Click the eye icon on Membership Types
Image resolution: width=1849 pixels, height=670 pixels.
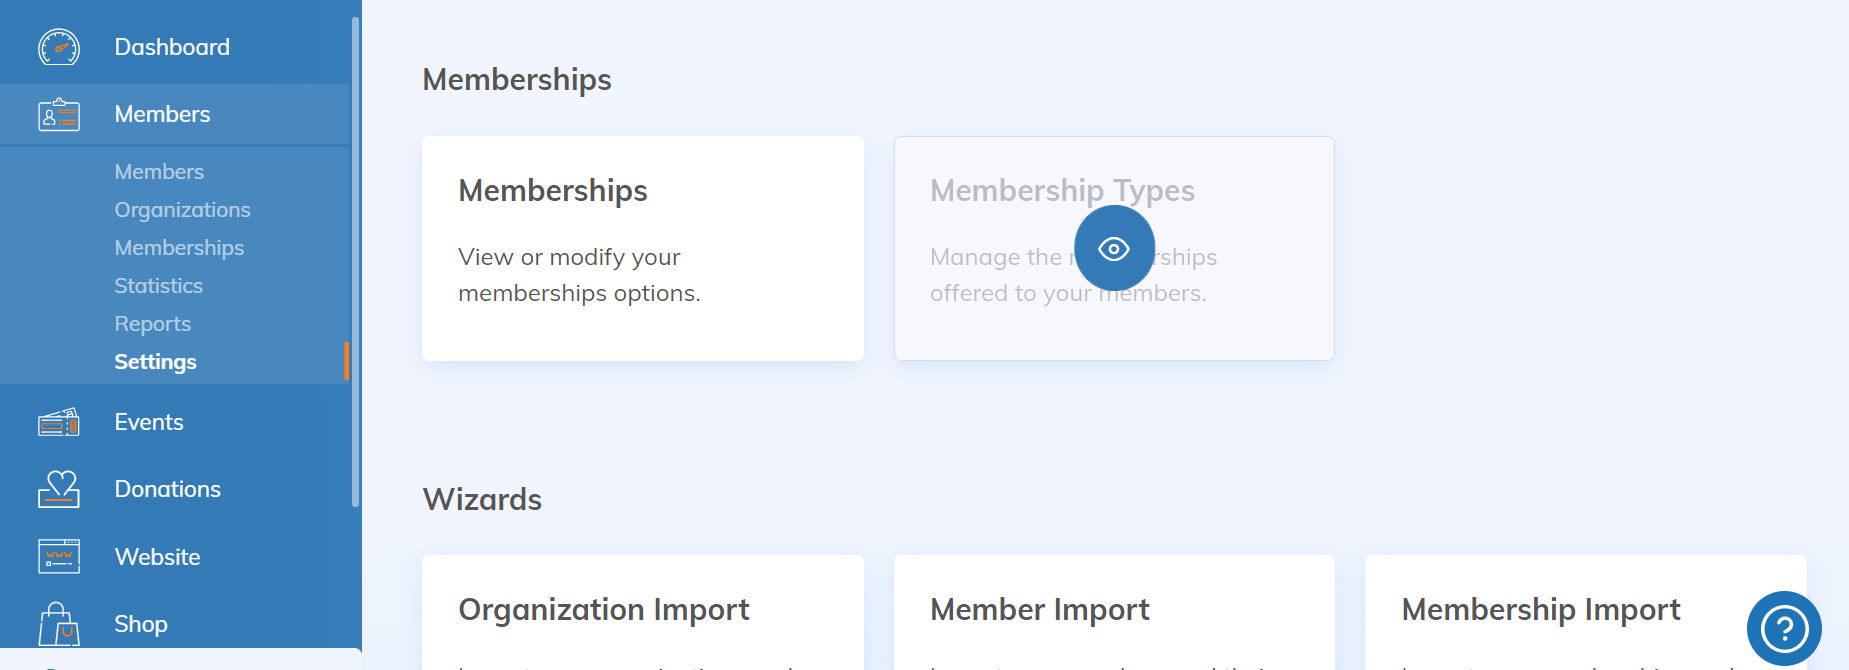(1113, 248)
